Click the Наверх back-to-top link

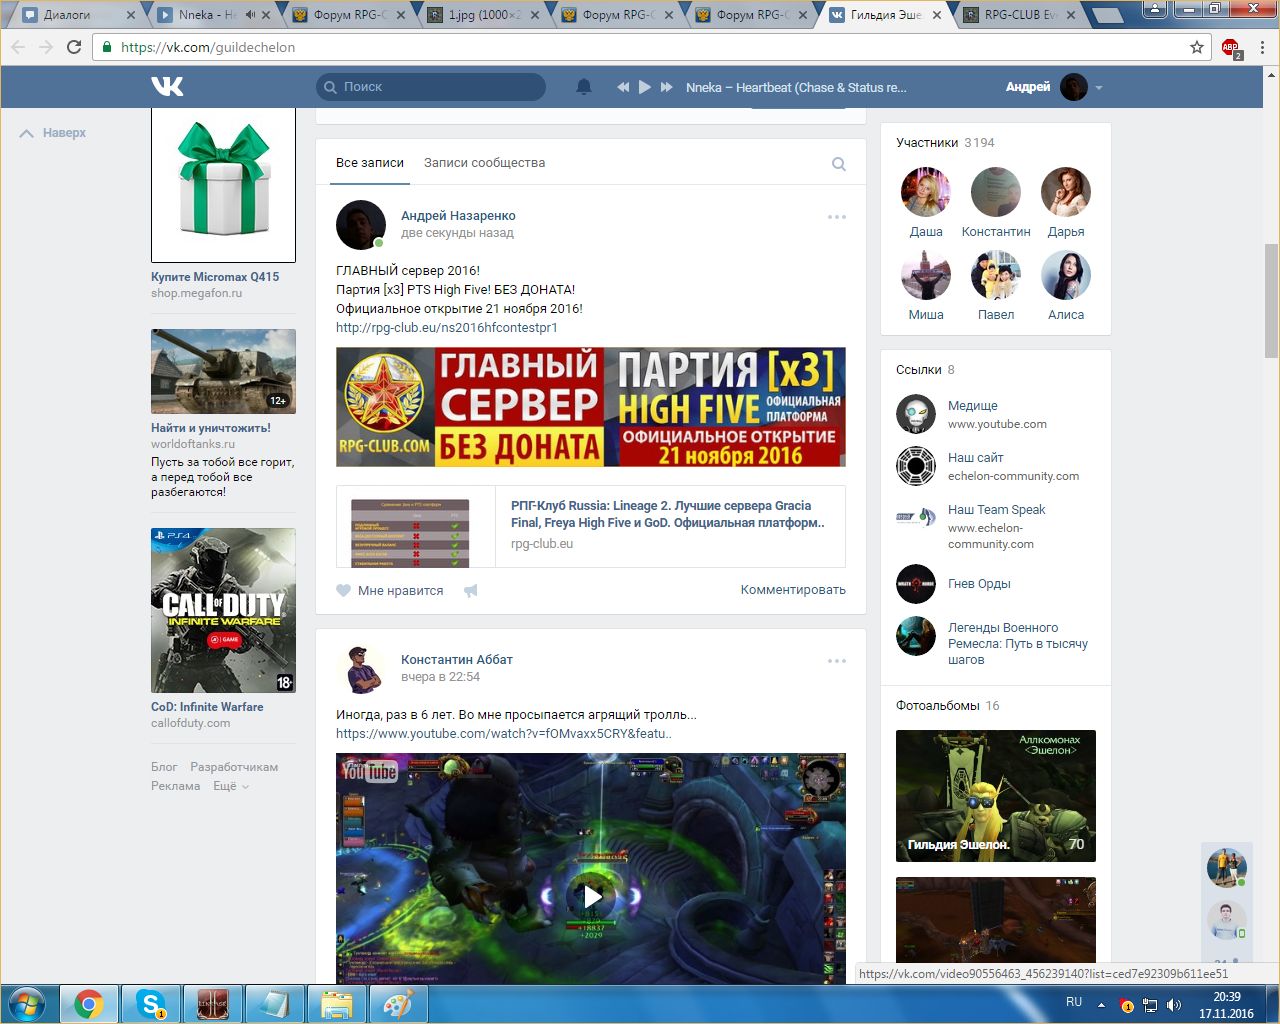tap(53, 133)
